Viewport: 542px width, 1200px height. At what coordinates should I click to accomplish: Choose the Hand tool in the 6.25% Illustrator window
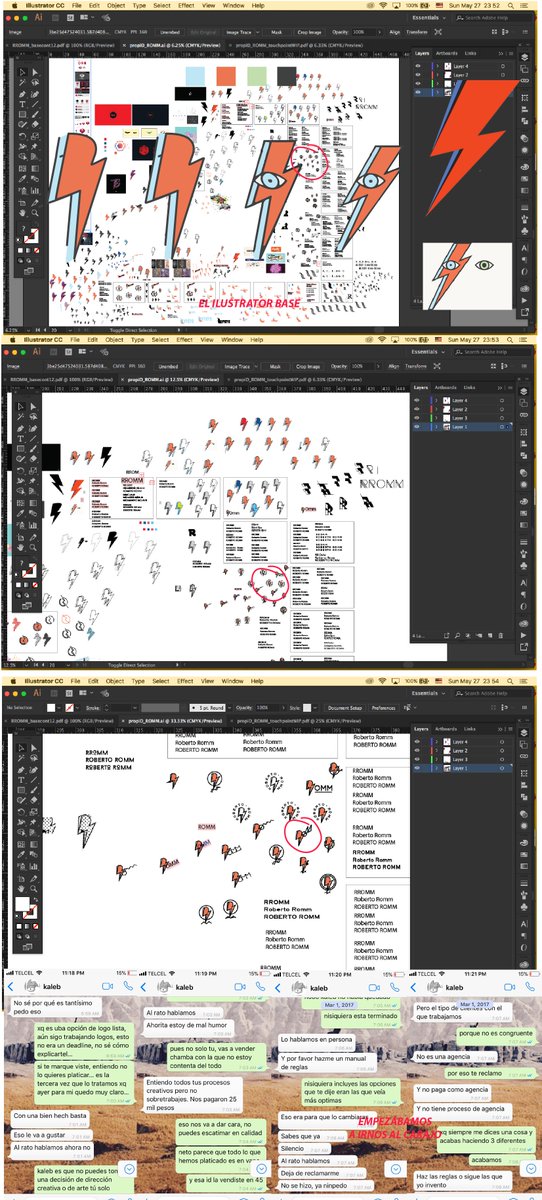click(x=22, y=213)
